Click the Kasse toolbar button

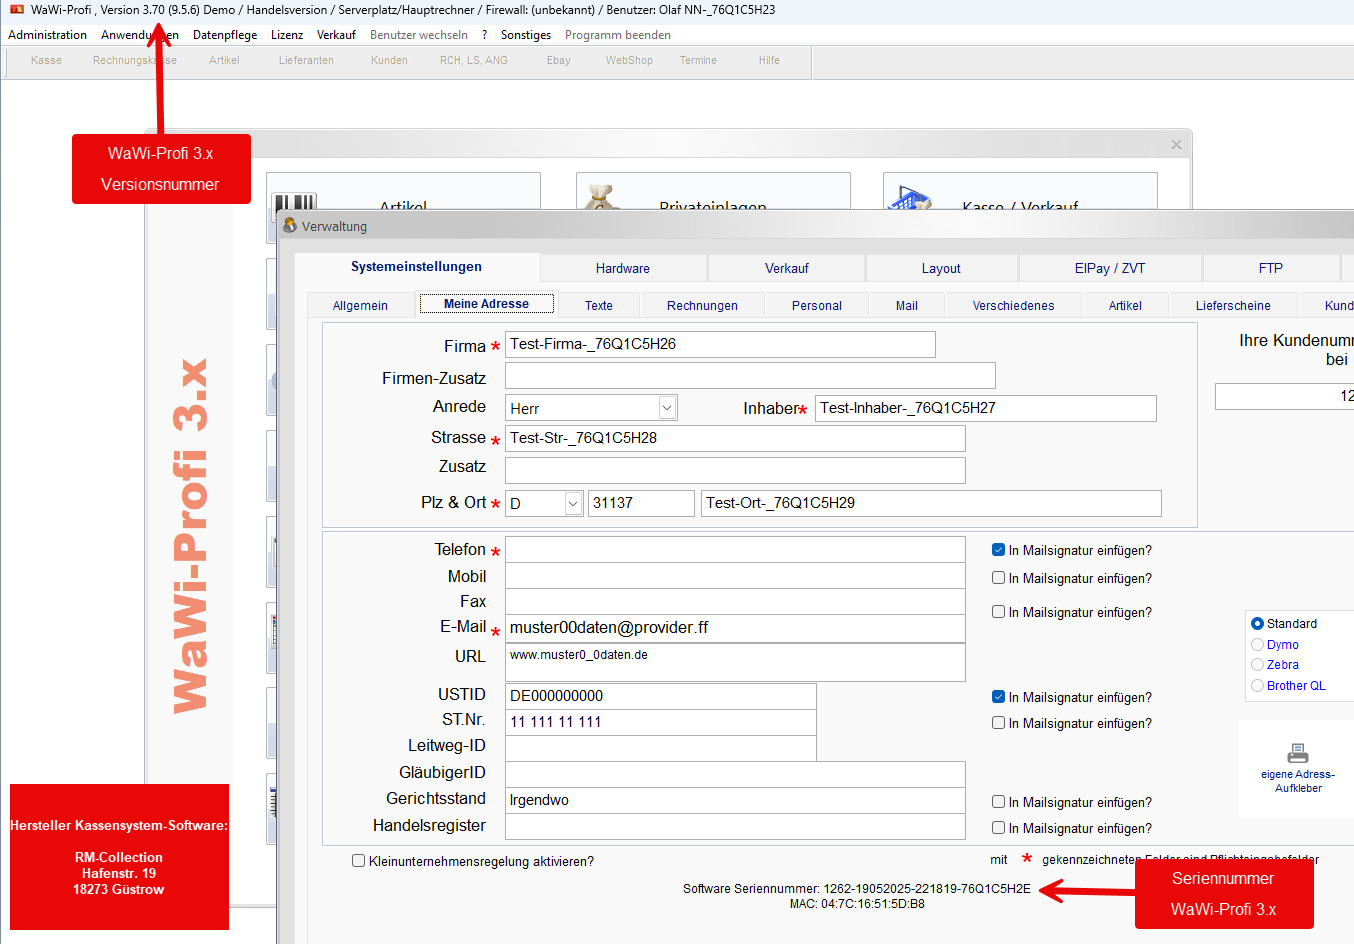46,61
